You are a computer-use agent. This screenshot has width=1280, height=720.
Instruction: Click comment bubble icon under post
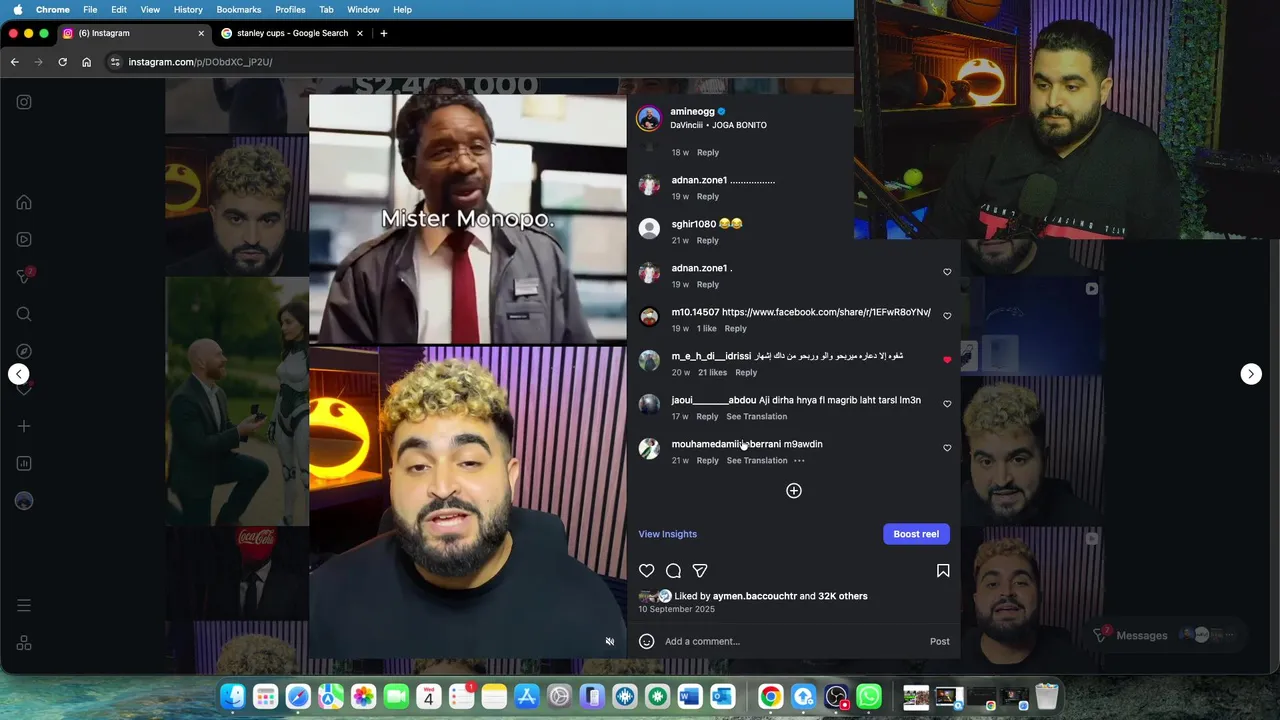673,571
